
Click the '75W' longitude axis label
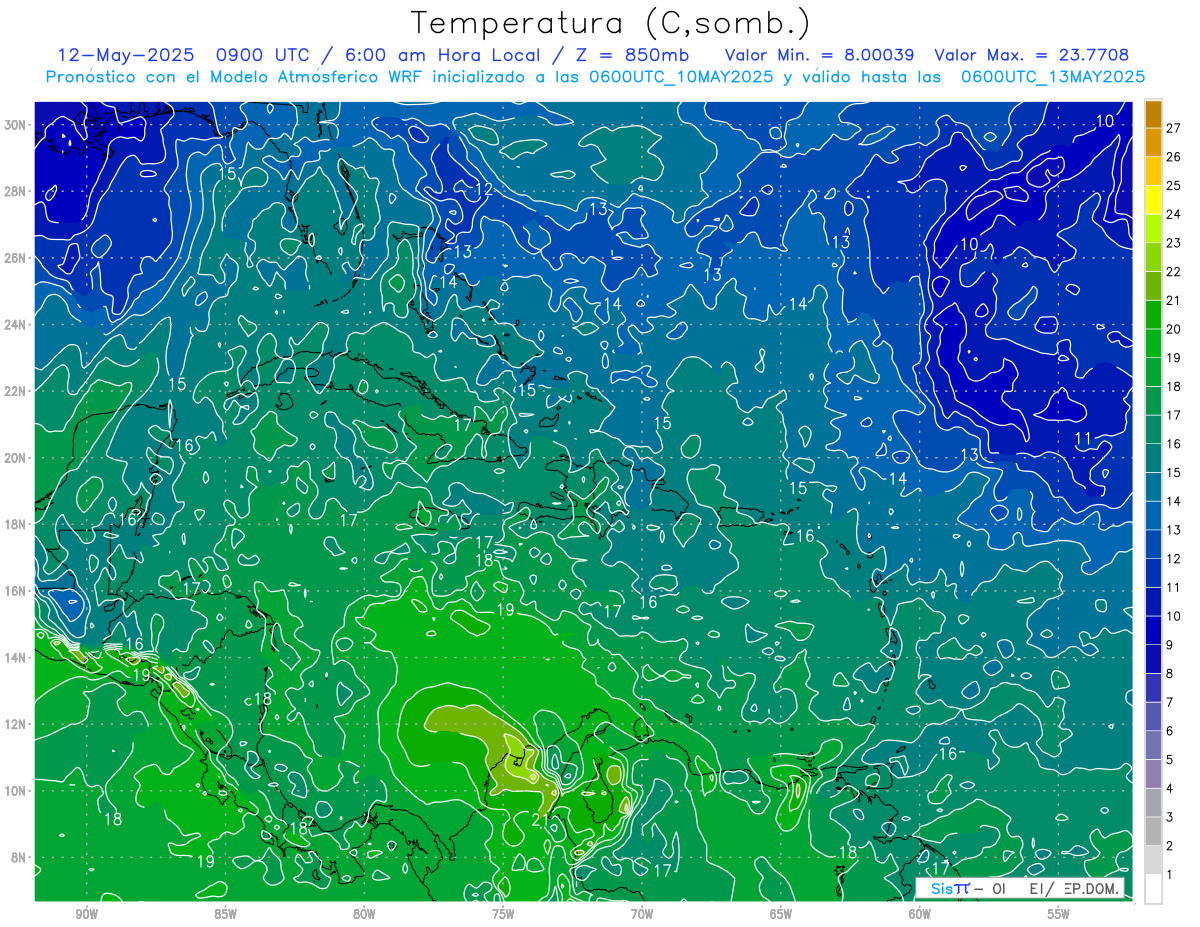click(x=503, y=914)
